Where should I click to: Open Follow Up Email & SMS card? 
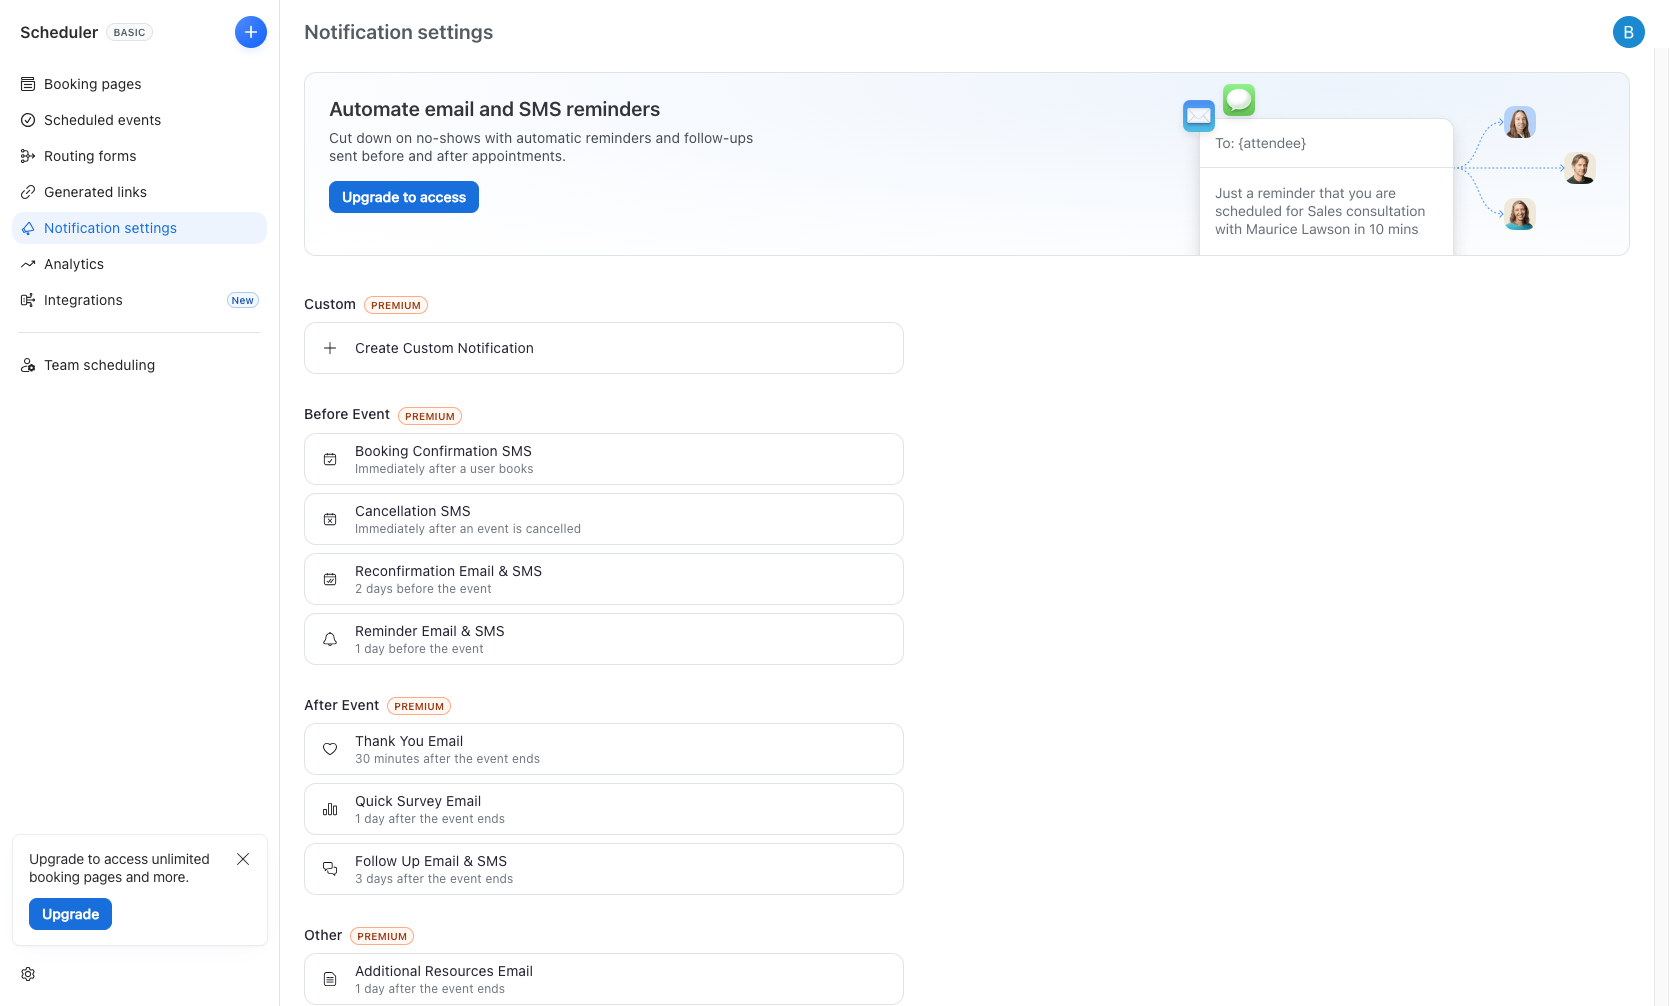604,869
